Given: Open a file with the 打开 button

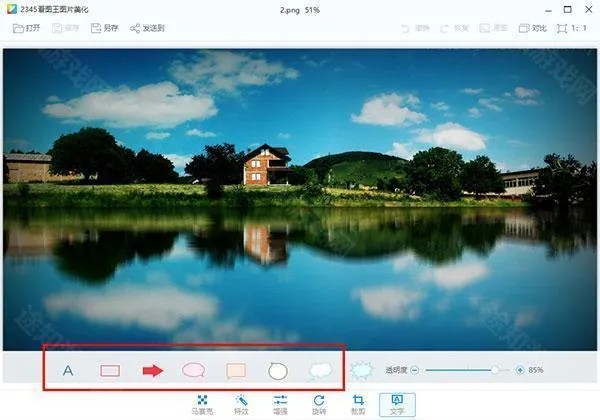Looking at the screenshot, I should (x=26, y=28).
